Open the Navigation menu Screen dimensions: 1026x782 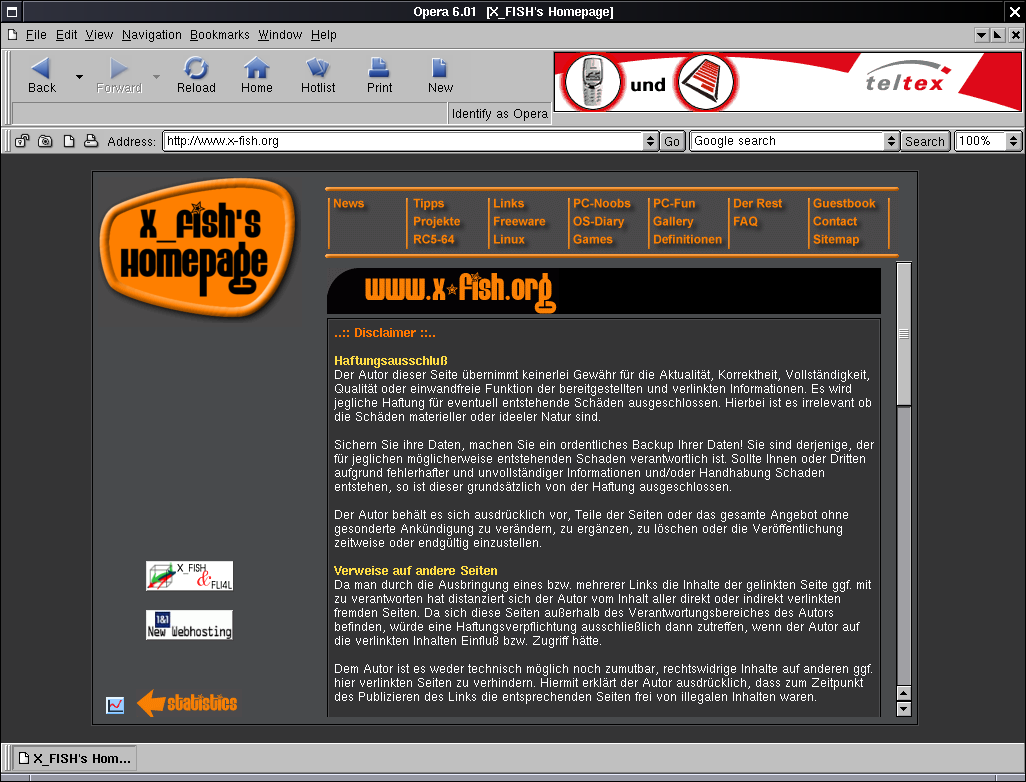tap(151, 34)
